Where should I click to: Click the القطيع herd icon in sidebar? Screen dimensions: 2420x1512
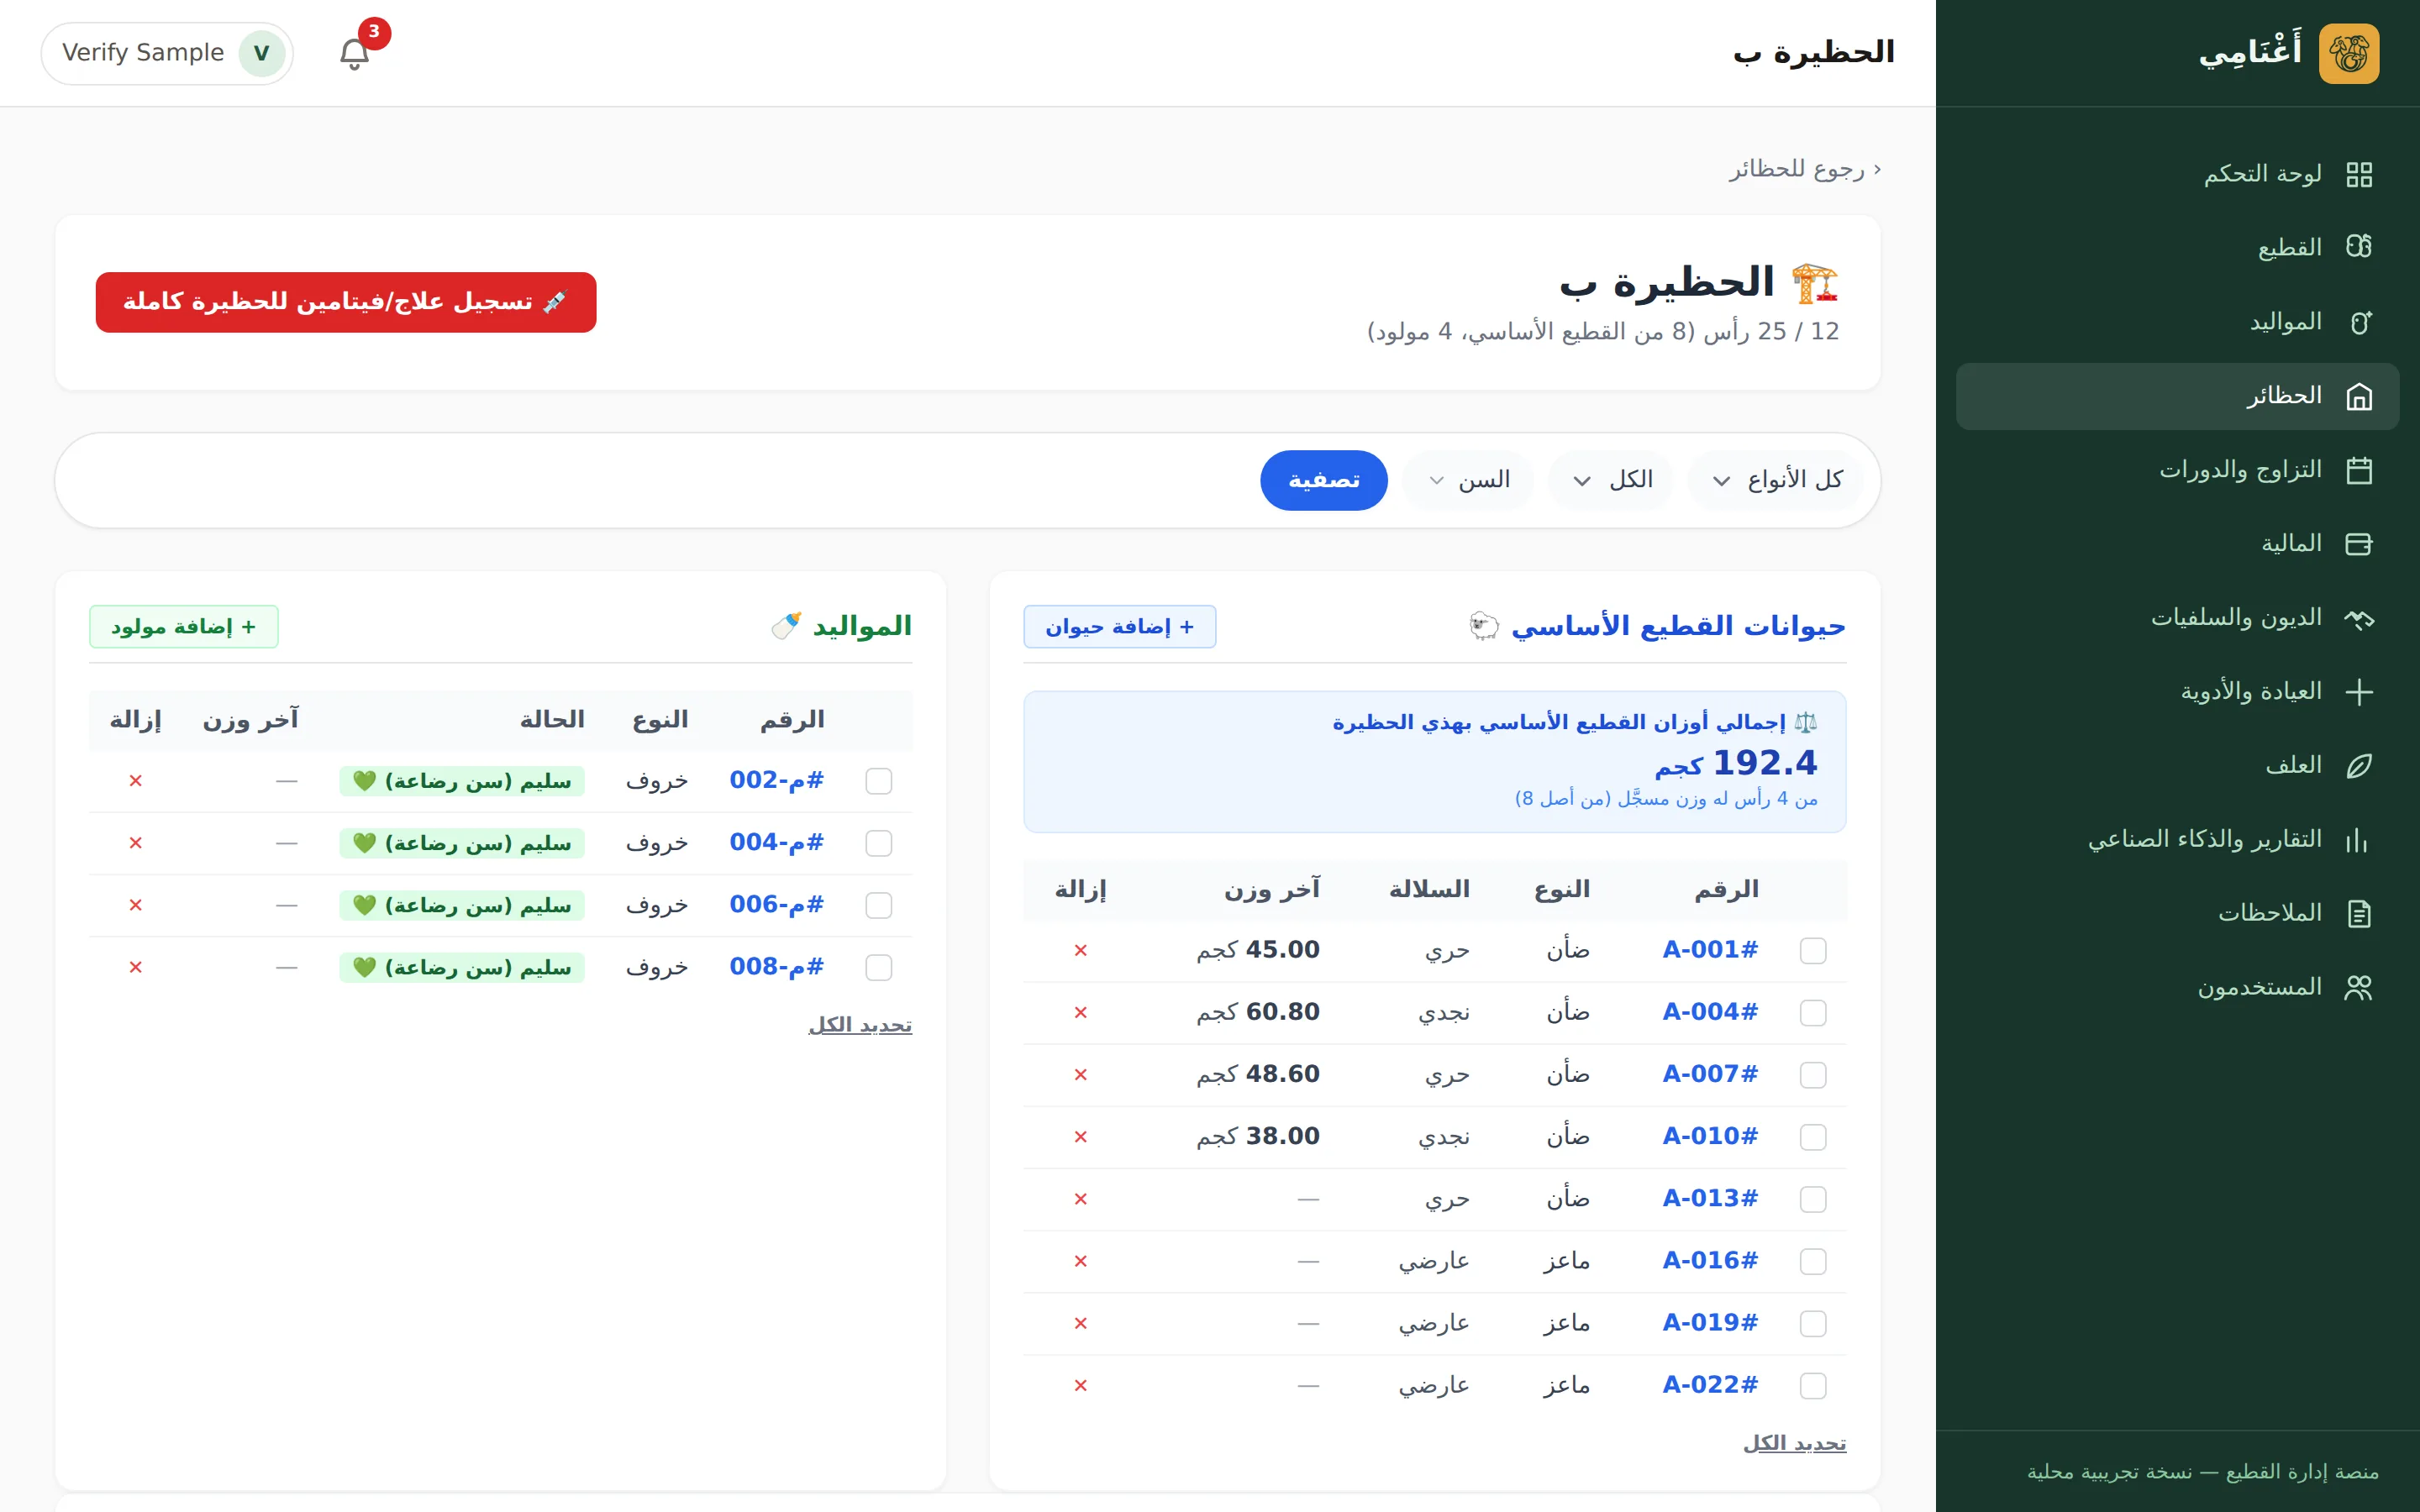(2359, 247)
